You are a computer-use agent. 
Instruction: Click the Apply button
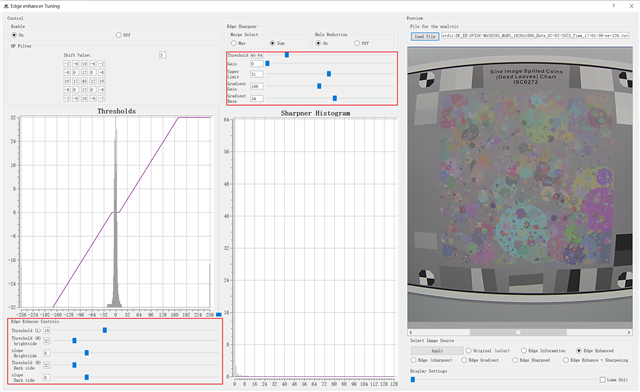click(x=437, y=351)
